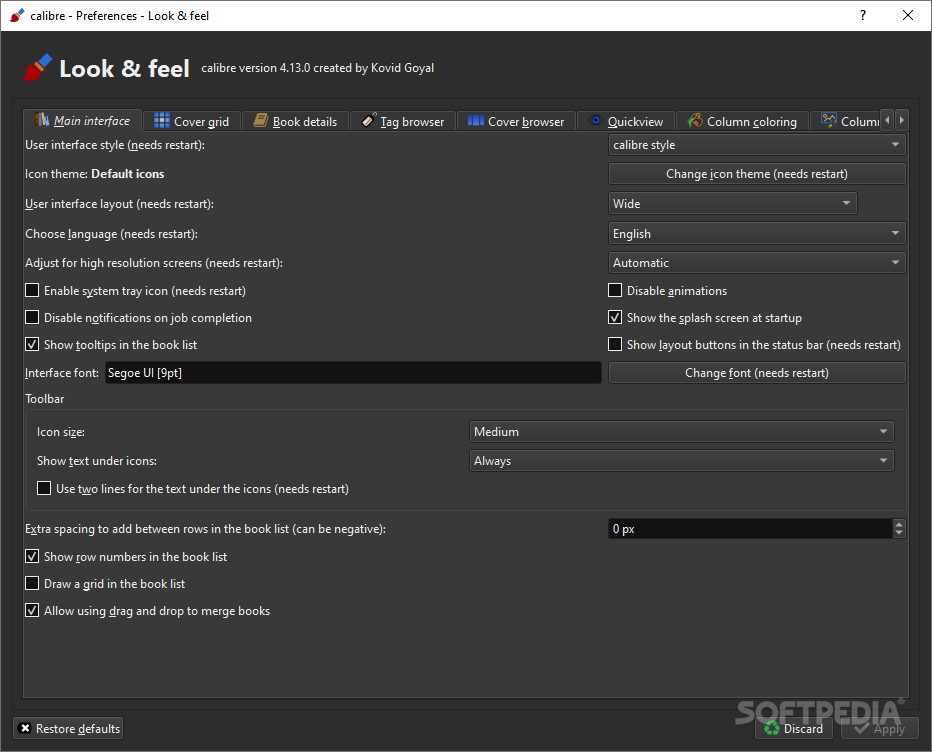Click Change icon theme button
932x752 pixels.
[x=757, y=174]
